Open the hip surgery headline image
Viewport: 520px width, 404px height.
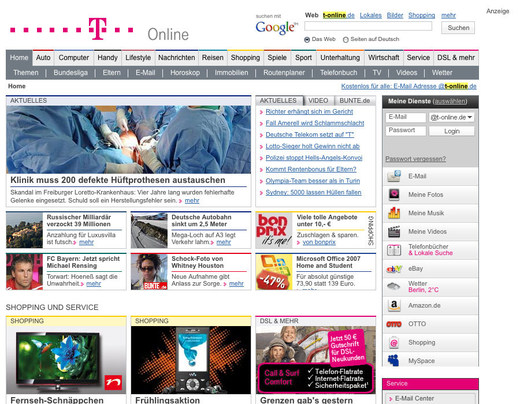point(129,140)
